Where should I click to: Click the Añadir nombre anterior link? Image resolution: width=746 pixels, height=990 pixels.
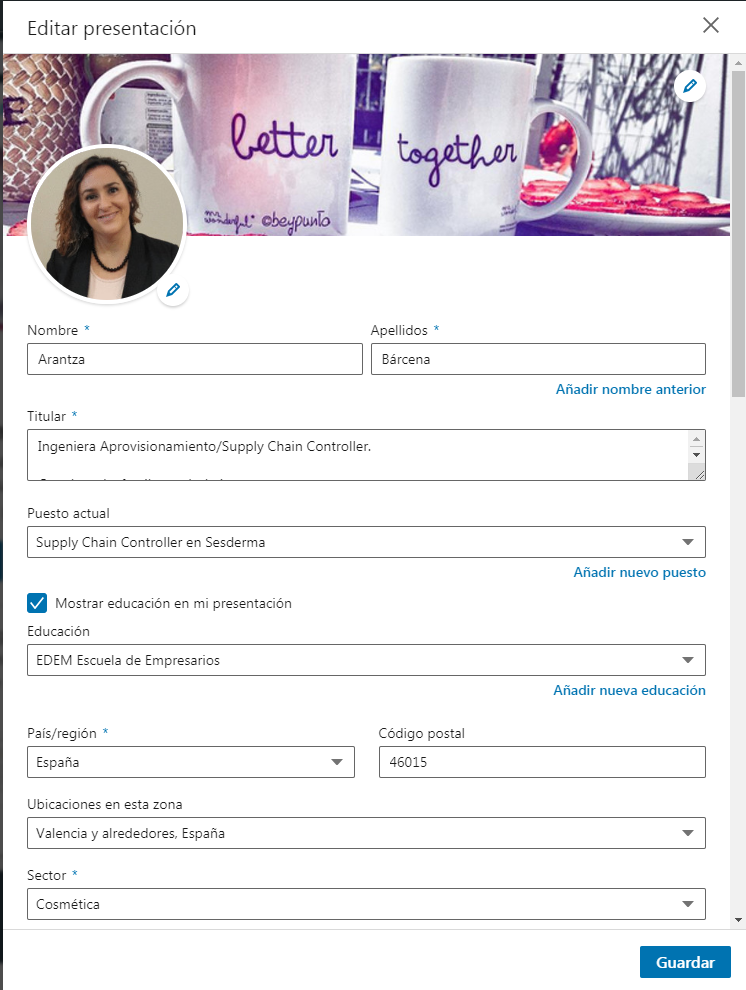pyautogui.click(x=631, y=390)
